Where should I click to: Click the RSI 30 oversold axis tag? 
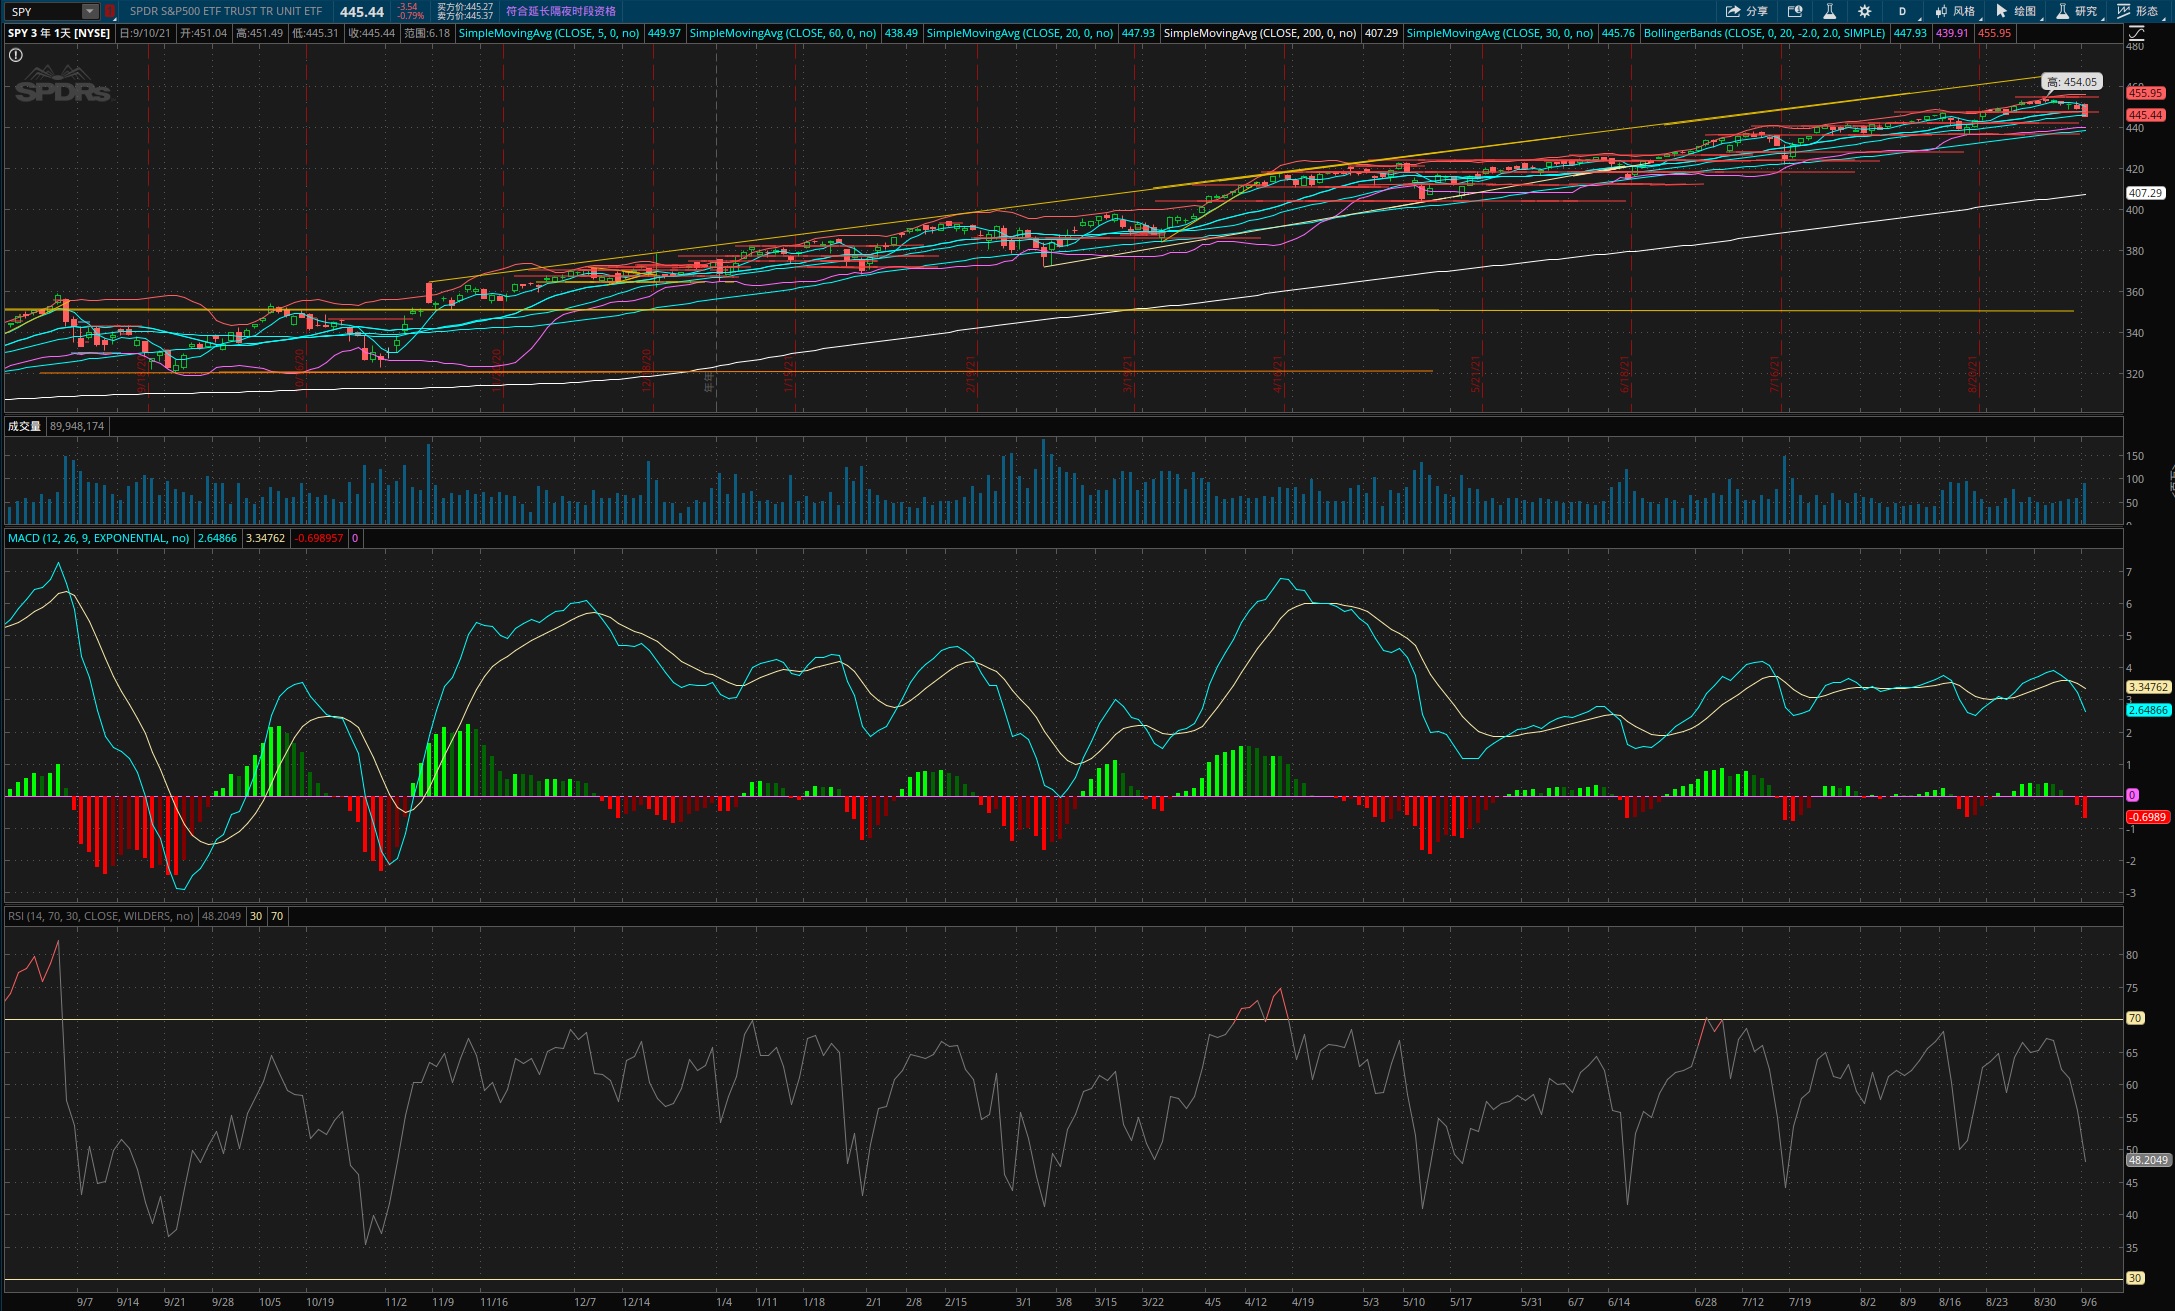coord(2135,1278)
